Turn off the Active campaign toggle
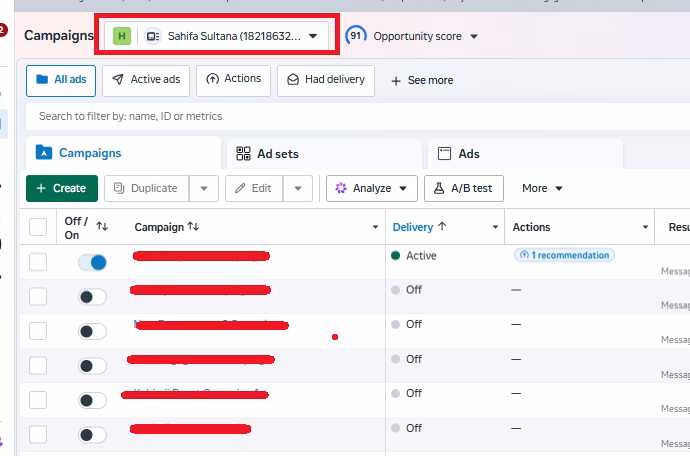The image size is (690, 456). pos(92,263)
